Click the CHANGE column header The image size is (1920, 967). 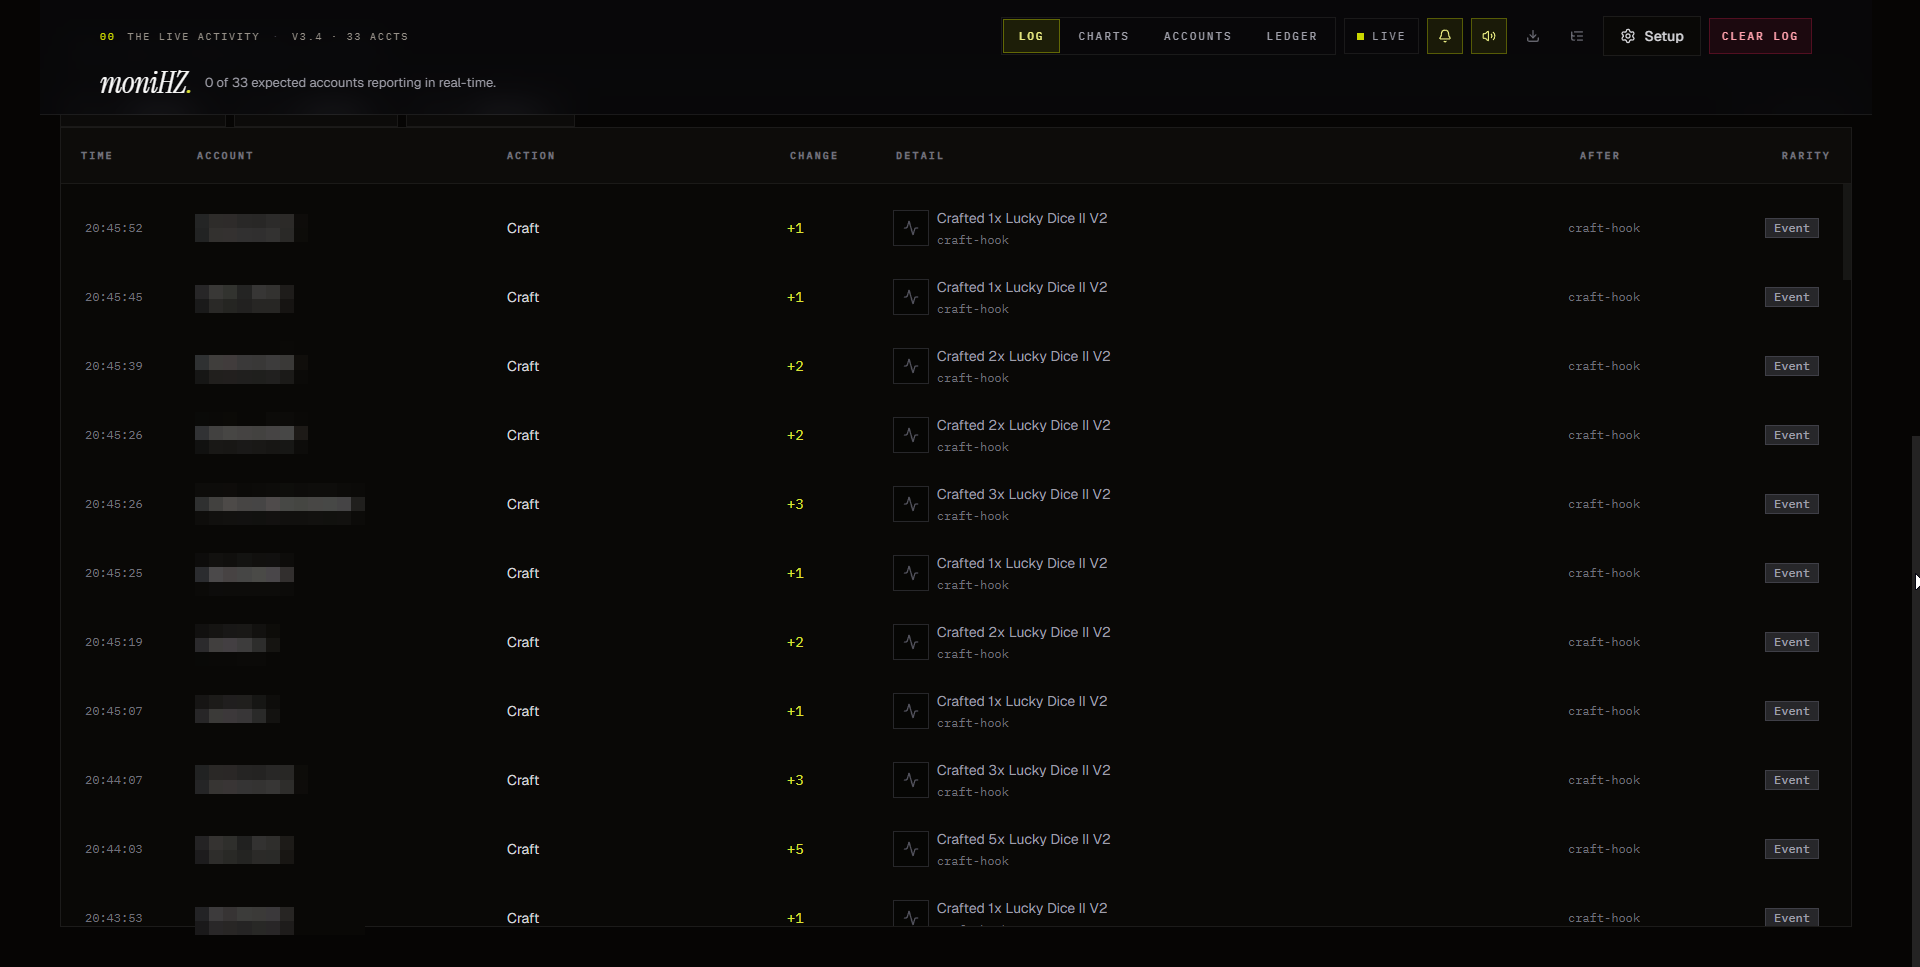[813, 156]
